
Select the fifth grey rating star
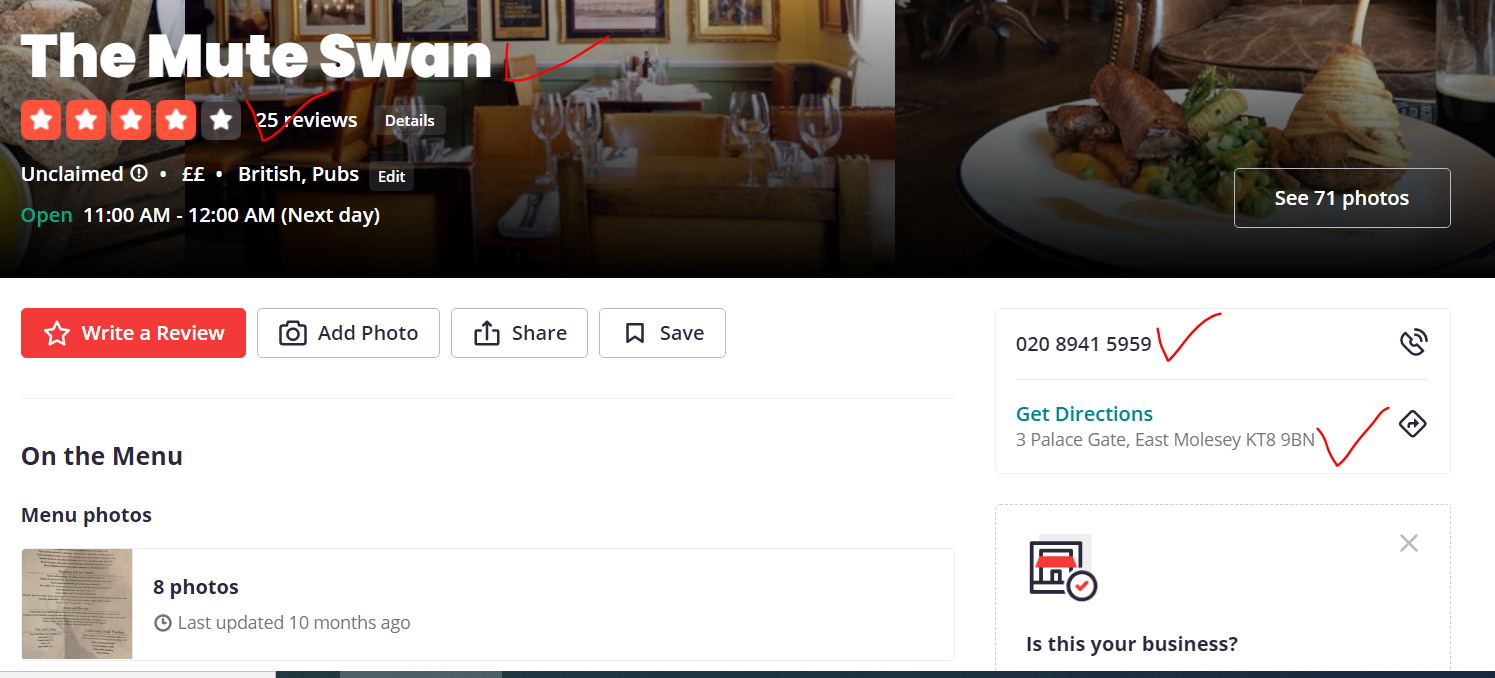(221, 120)
